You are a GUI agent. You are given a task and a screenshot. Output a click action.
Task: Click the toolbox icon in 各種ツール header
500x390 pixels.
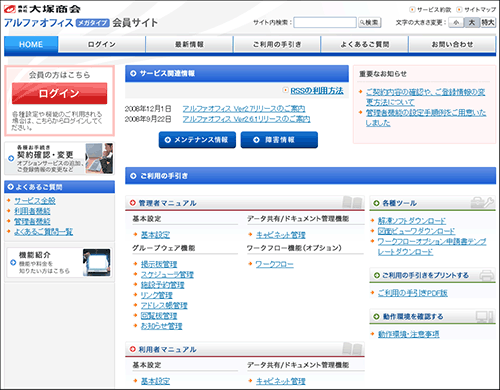point(482,202)
